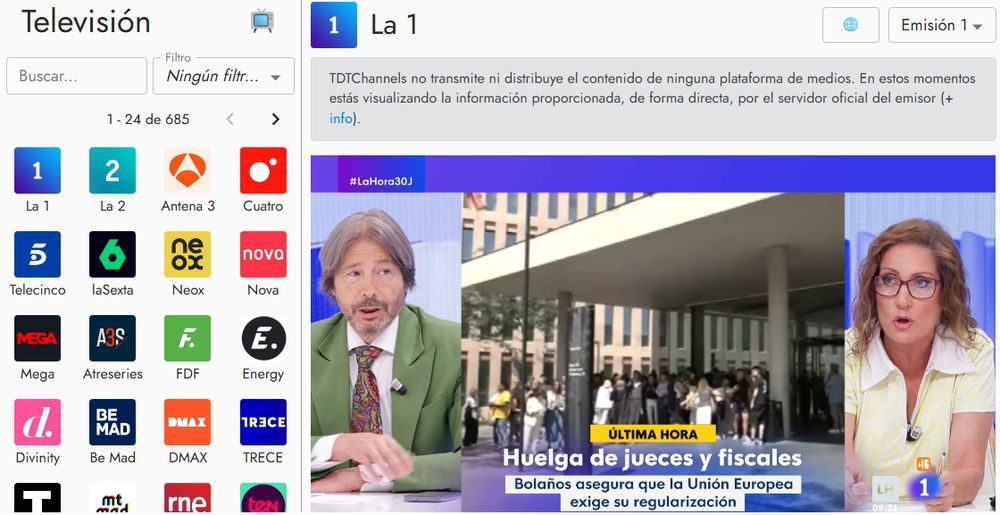Select the FDF channel
The width and height of the screenshot is (1000, 515).
(x=188, y=338)
